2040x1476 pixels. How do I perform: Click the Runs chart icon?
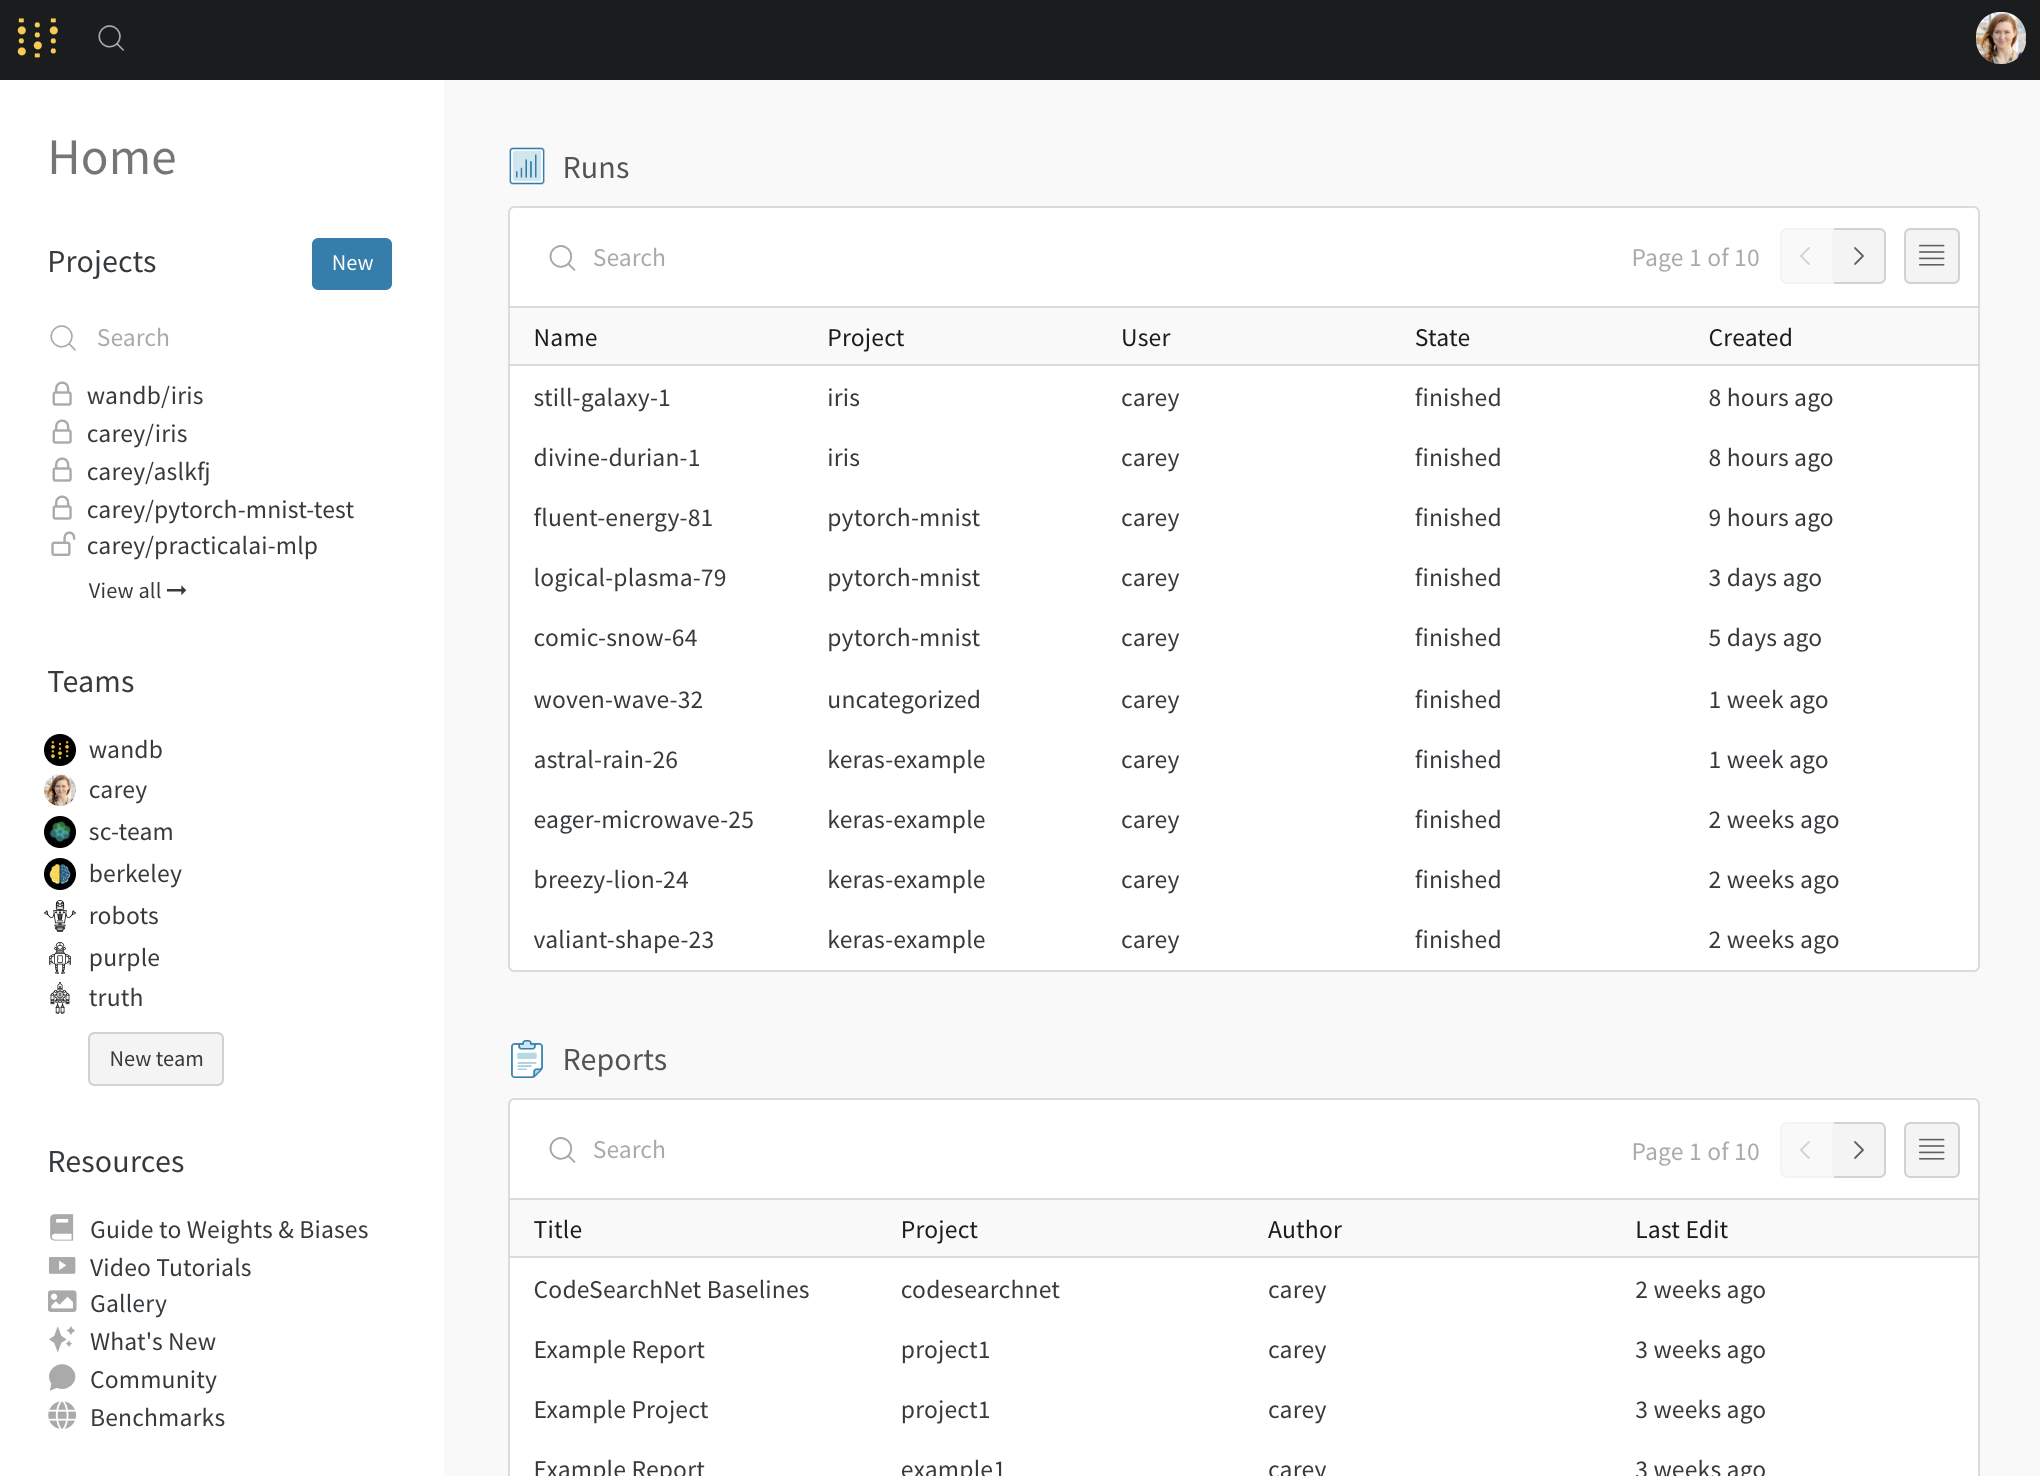[527, 166]
